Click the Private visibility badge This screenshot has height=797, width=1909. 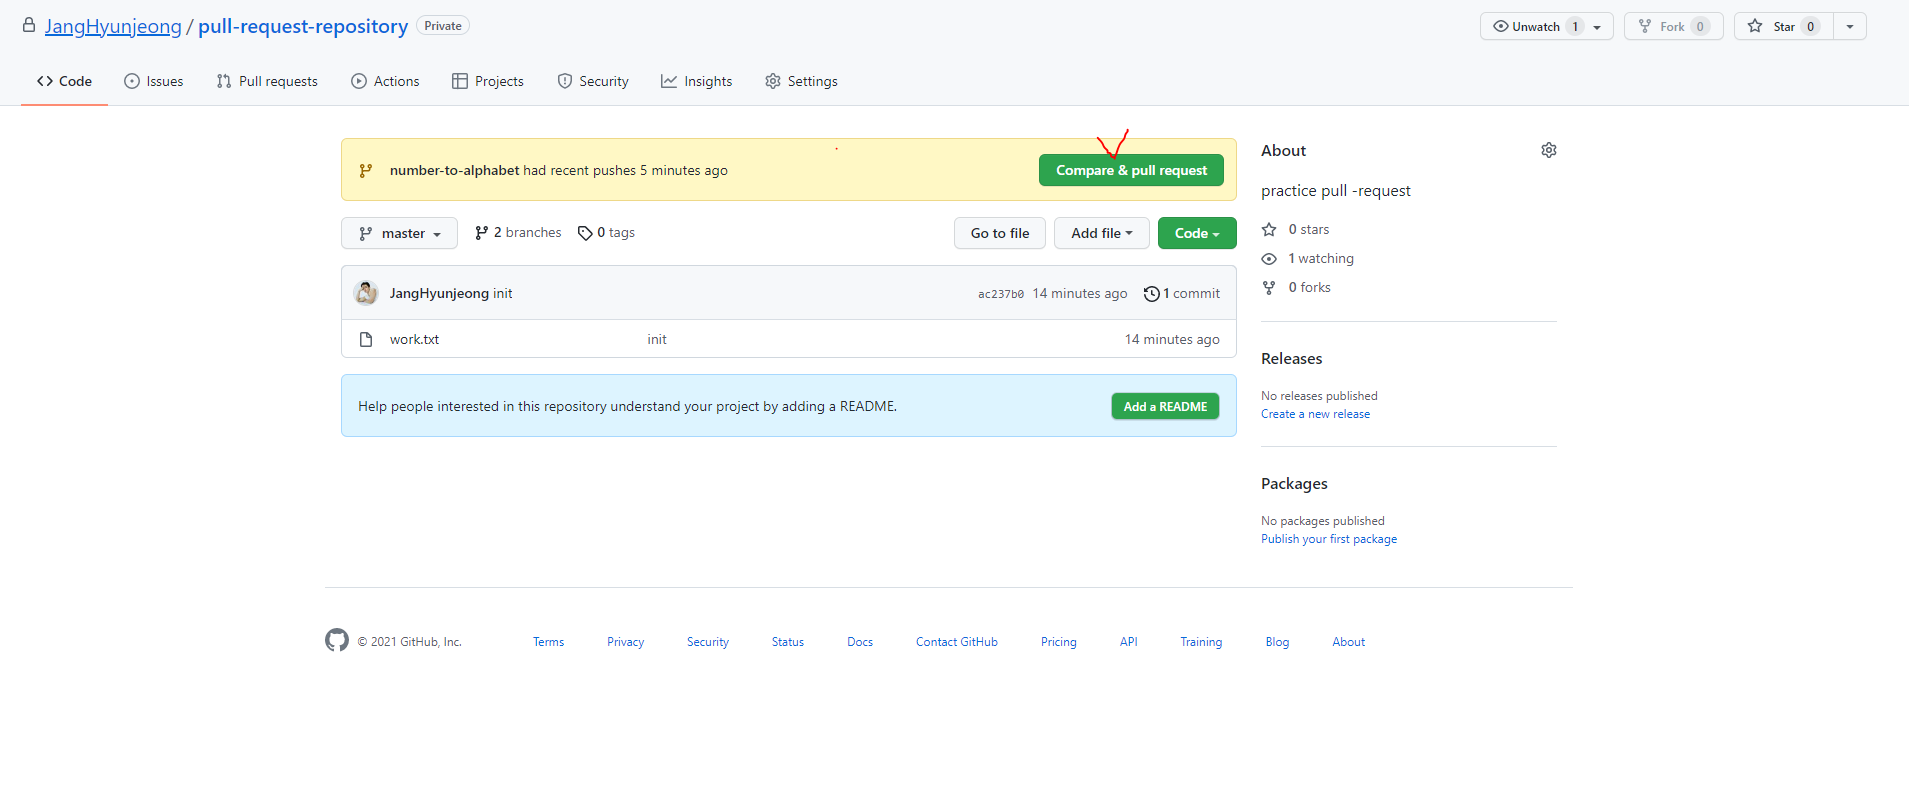tap(443, 26)
